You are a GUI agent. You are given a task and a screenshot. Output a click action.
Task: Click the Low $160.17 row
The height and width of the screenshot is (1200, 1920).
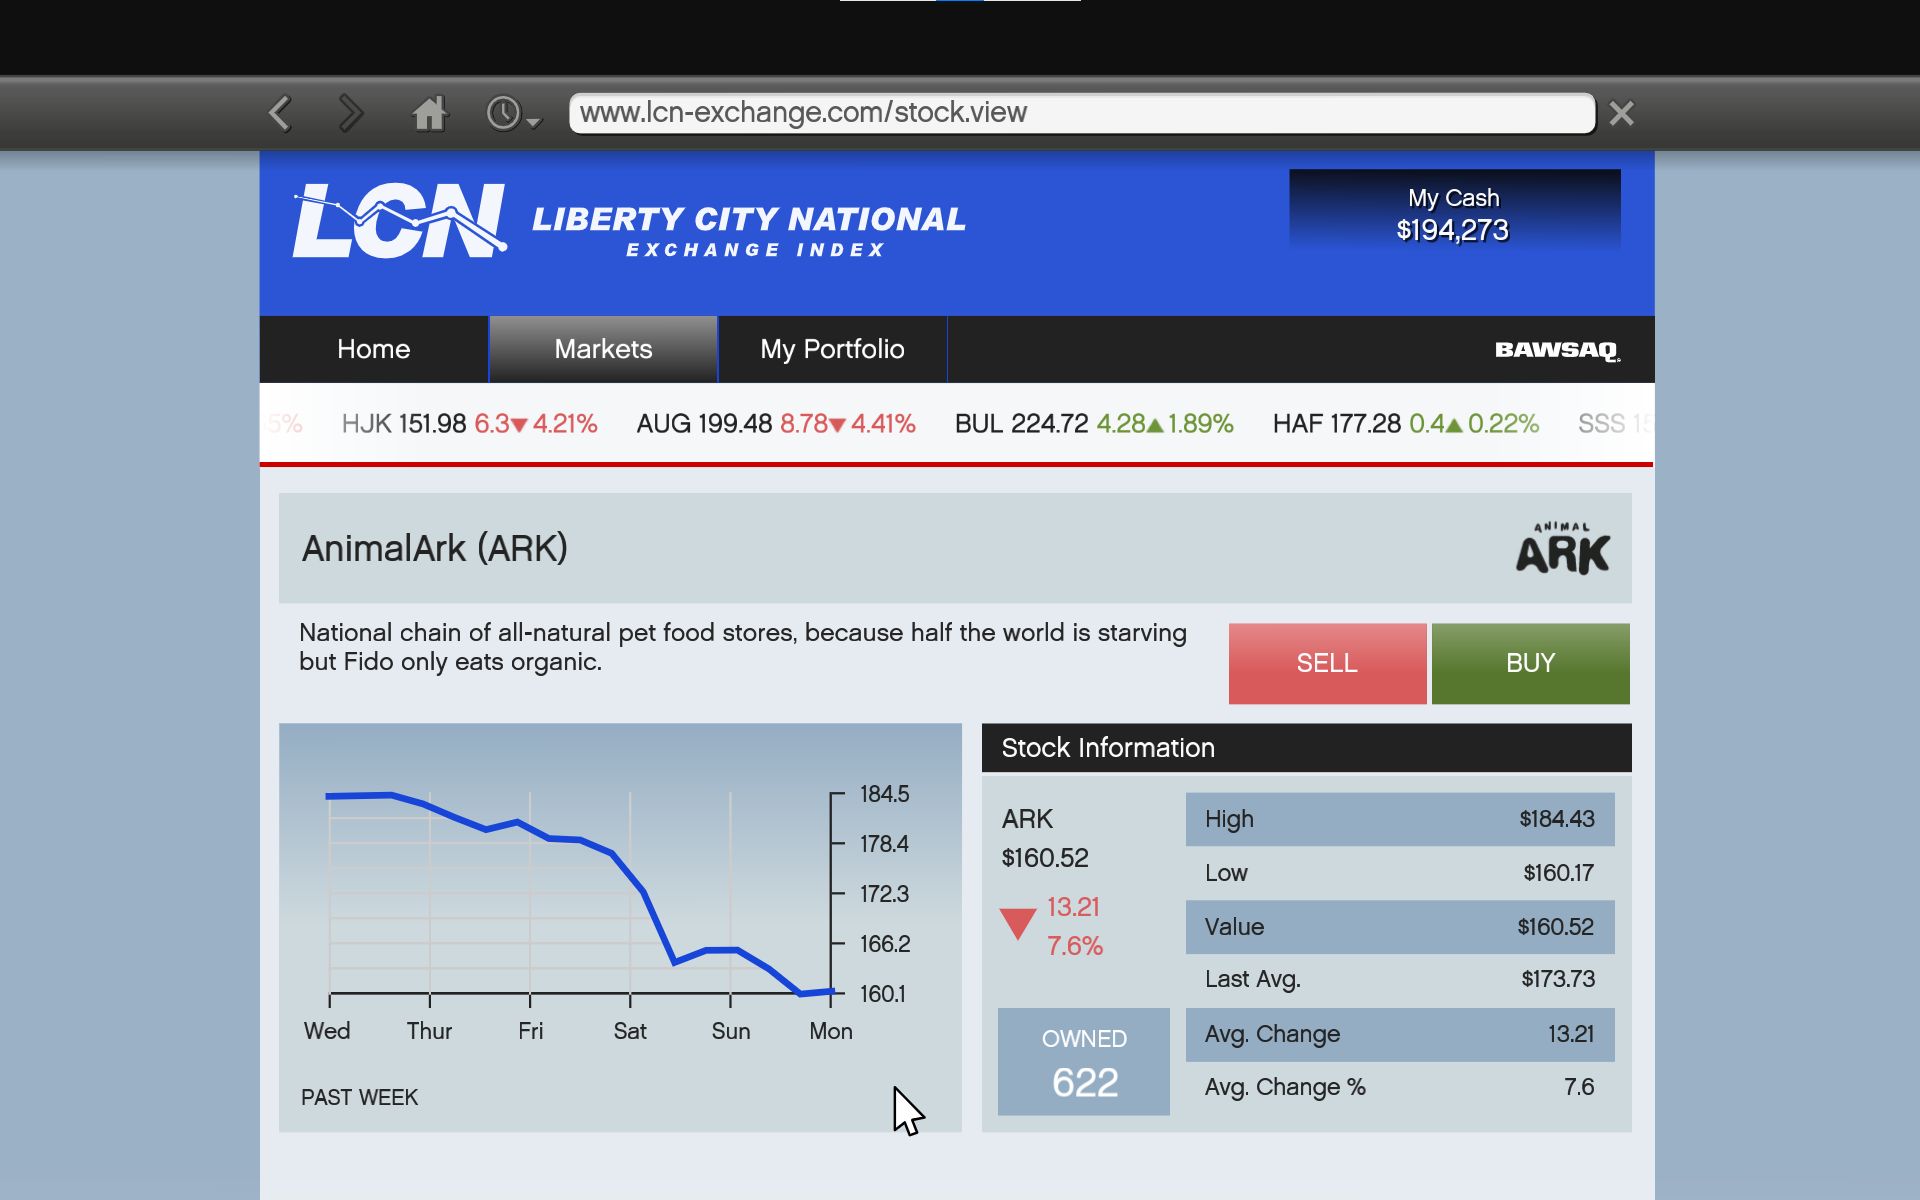click(x=1399, y=873)
